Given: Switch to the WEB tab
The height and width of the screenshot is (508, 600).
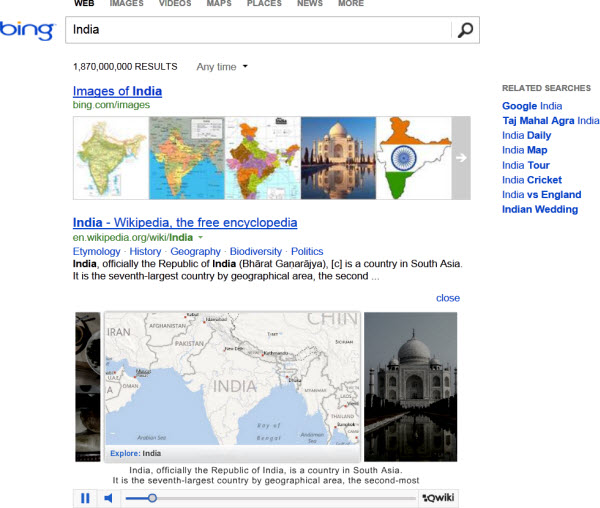Looking at the screenshot, I should coord(84,3).
